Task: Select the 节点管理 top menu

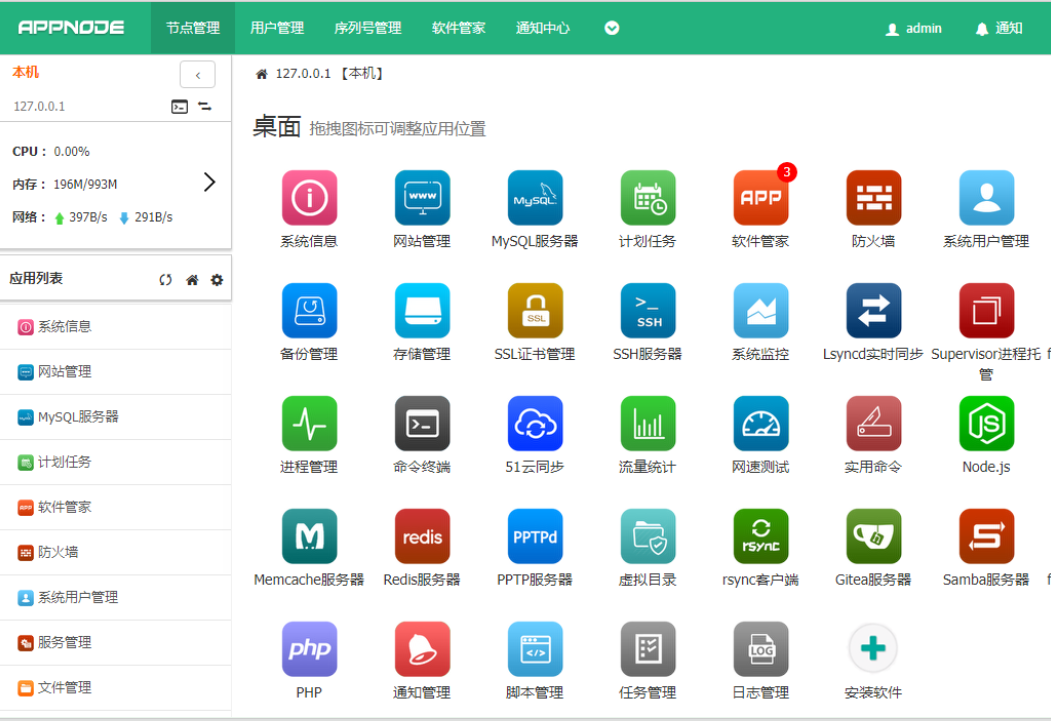Action: [193, 28]
